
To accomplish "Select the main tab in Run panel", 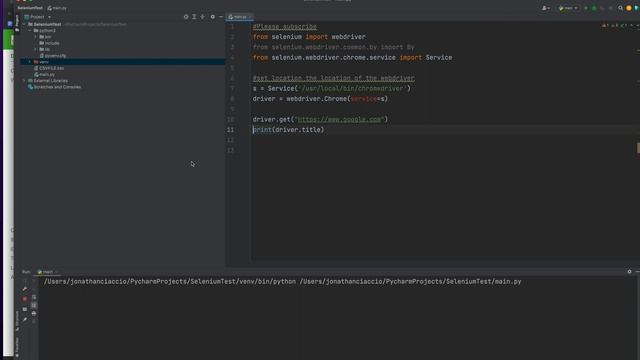I will [47, 272].
